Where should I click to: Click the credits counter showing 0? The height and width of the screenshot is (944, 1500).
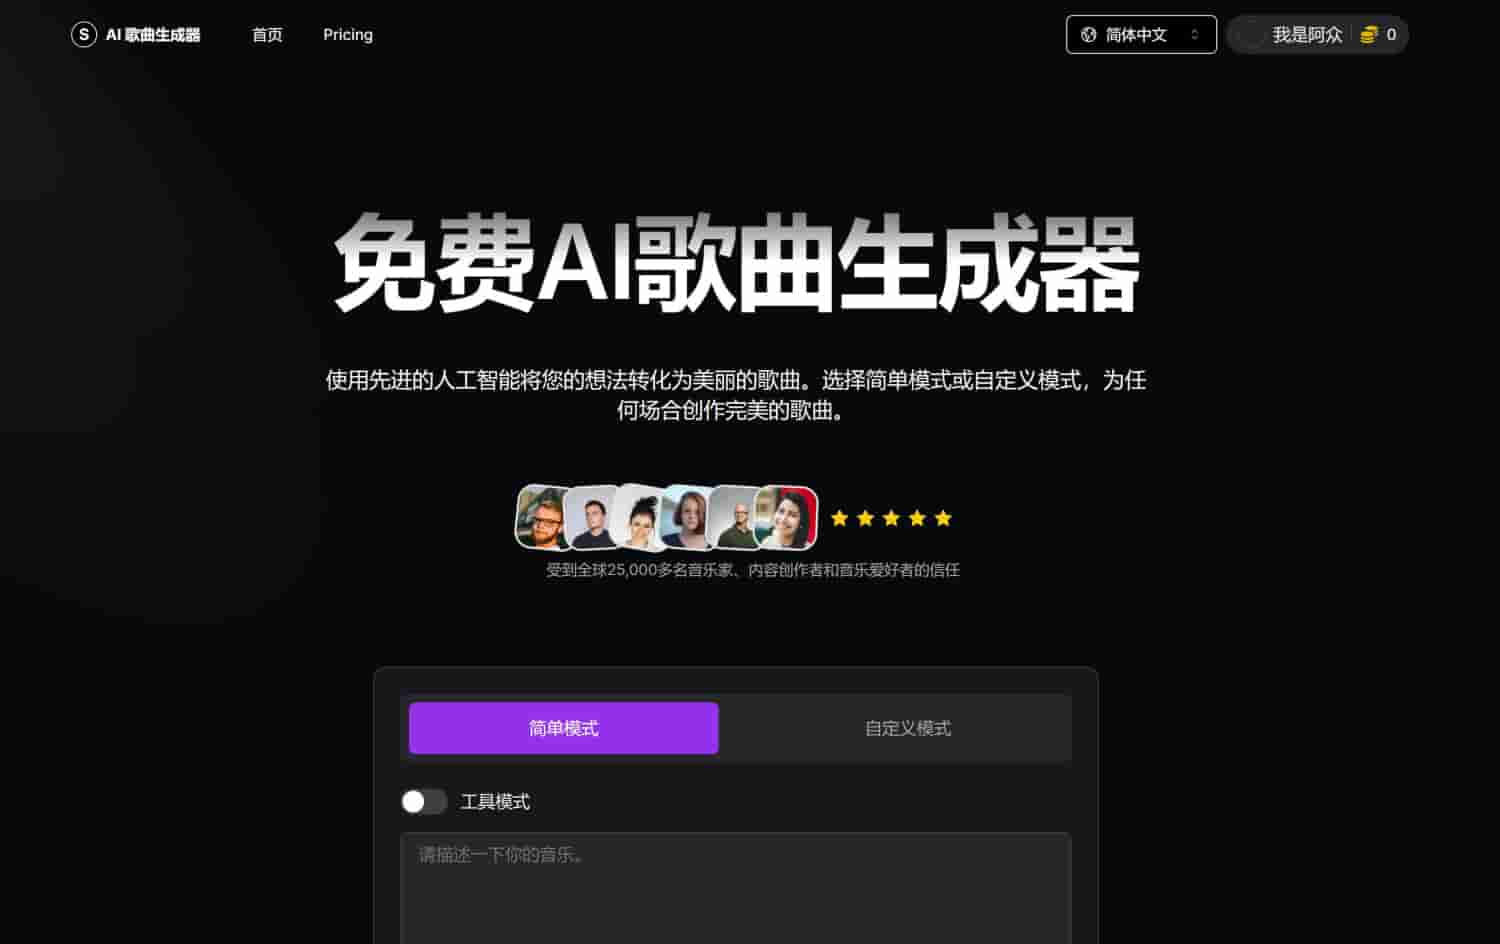point(1391,34)
